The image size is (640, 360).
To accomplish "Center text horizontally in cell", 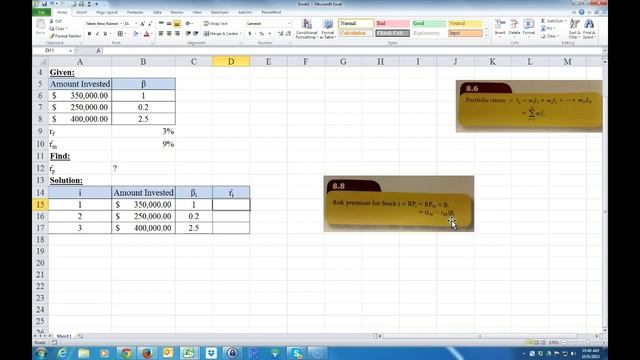I will [x=169, y=33].
